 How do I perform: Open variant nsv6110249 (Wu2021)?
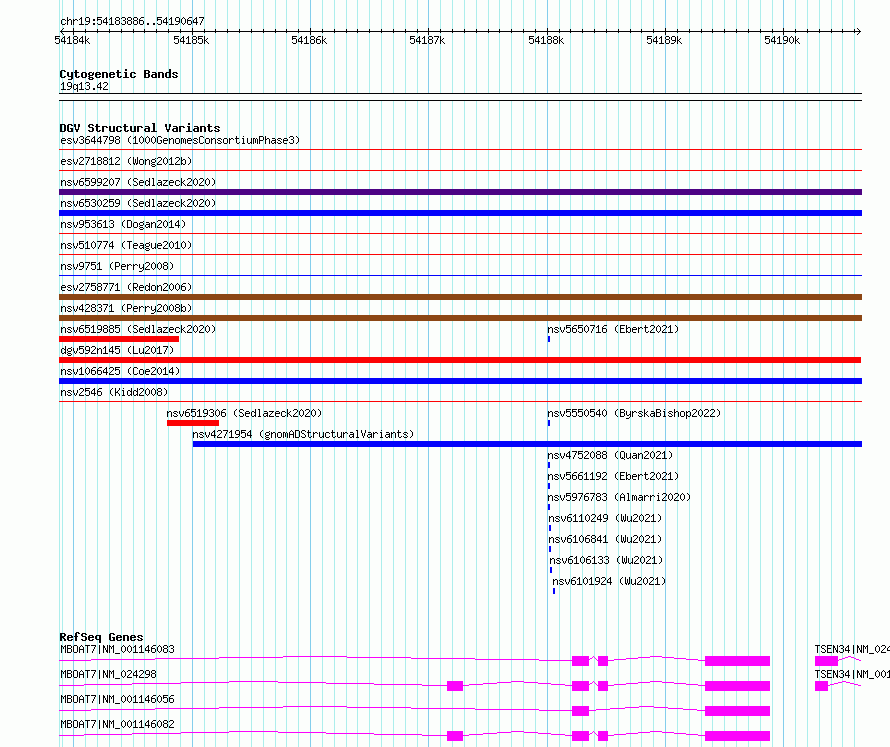[x=605, y=518]
